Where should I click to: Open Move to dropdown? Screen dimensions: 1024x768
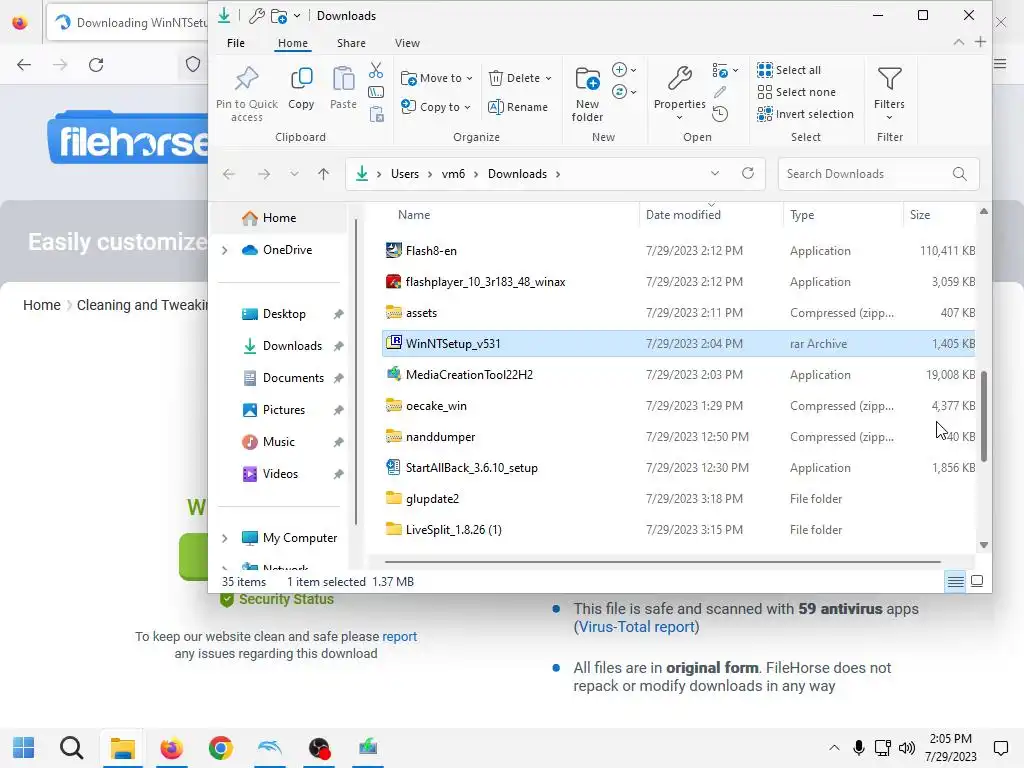click(436, 78)
